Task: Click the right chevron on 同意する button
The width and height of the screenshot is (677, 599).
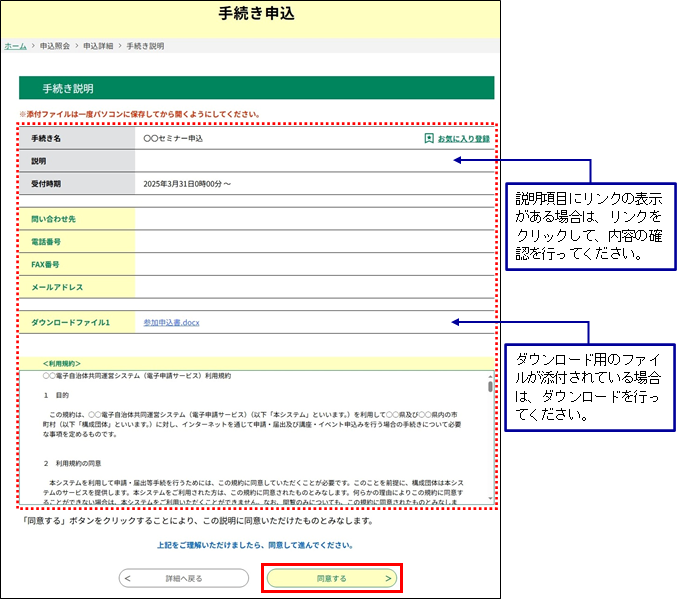Action: click(x=387, y=578)
